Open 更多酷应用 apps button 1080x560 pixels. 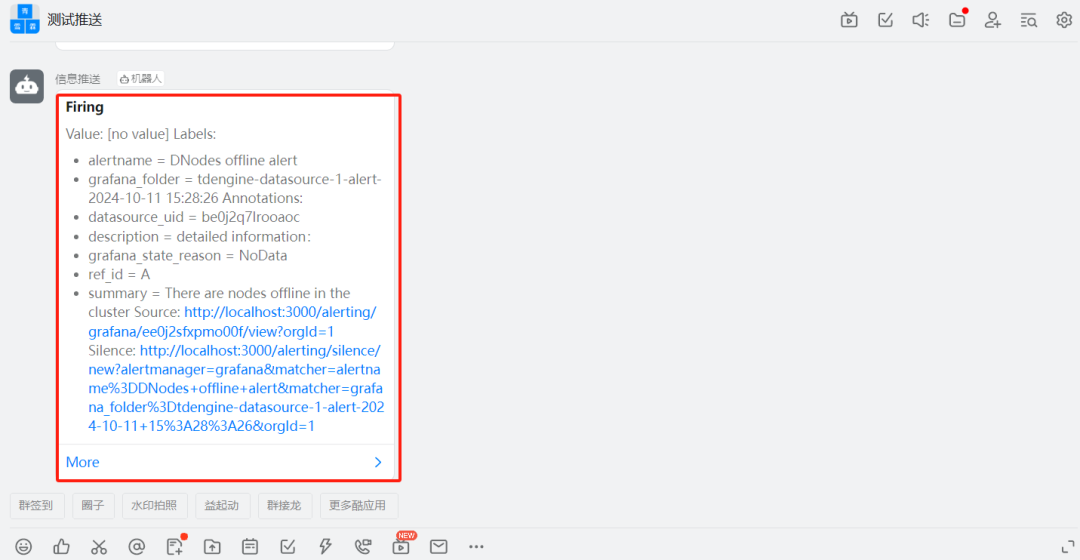tap(357, 506)
